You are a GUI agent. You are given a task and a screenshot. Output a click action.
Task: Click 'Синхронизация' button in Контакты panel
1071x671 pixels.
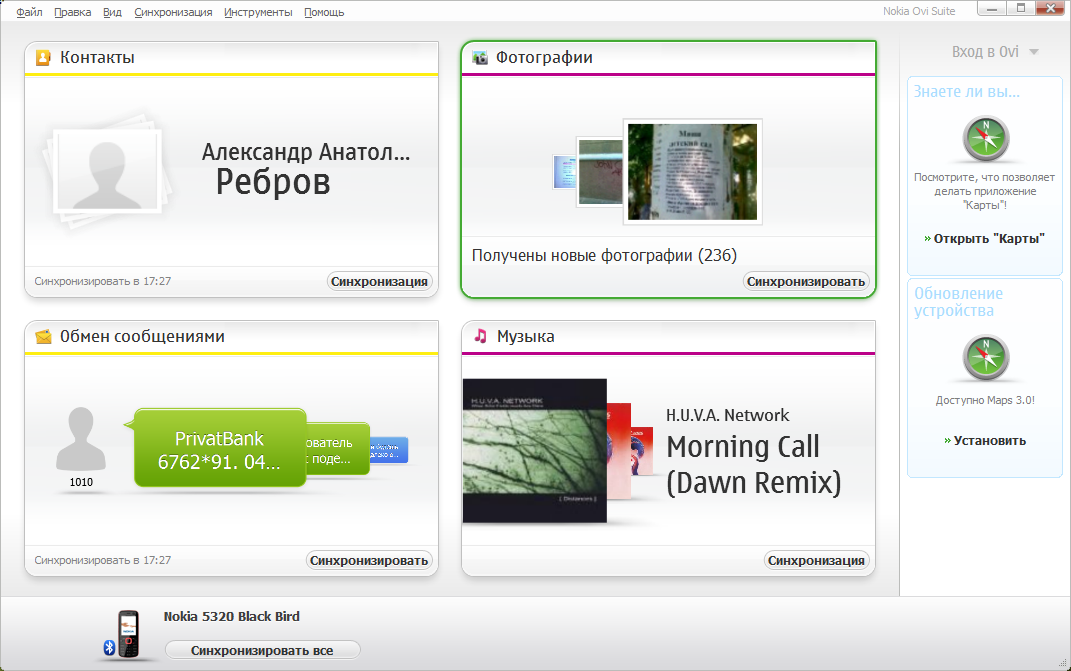(379, 282)
